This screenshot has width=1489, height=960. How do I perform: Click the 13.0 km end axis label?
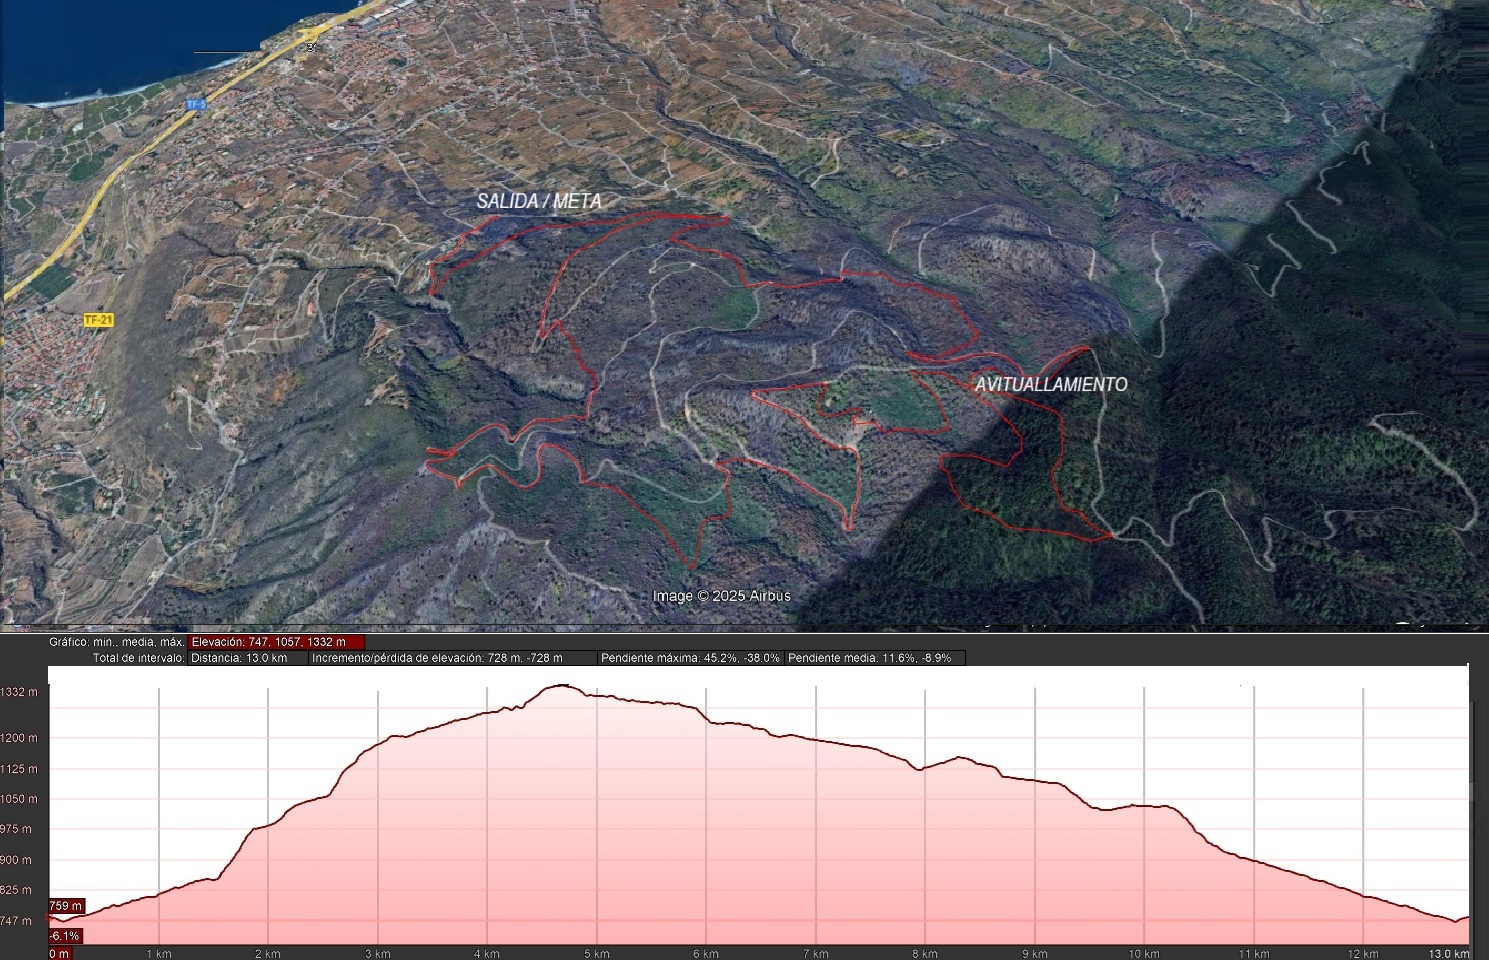[1450, 953]
